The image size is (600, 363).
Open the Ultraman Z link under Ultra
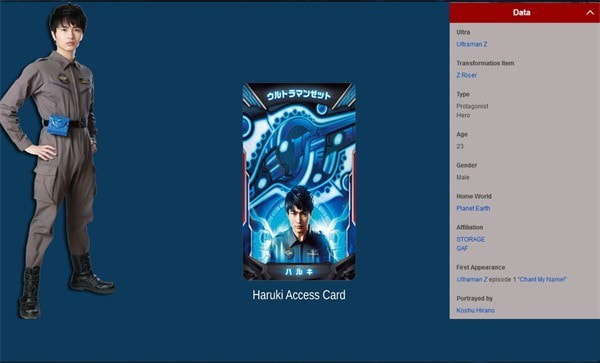coord(472,44)
